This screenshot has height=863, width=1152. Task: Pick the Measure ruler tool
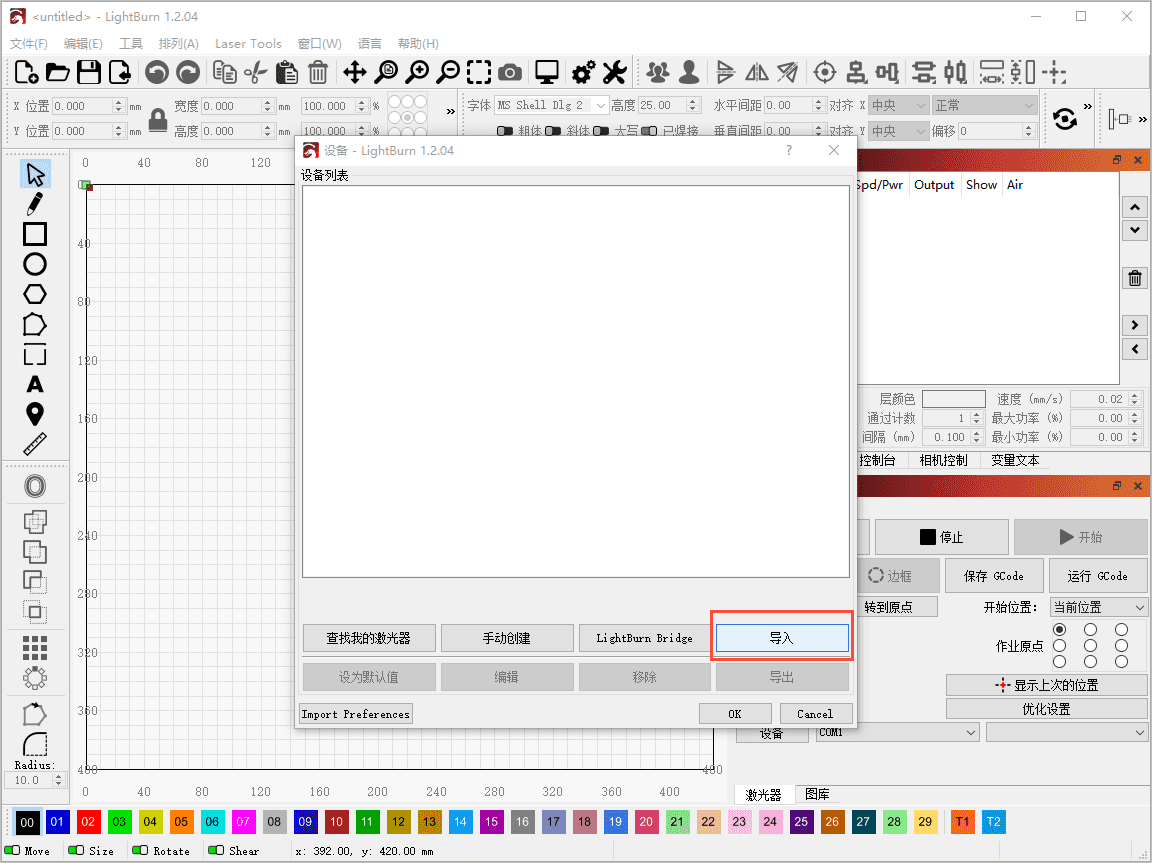[x=35, y=444]
